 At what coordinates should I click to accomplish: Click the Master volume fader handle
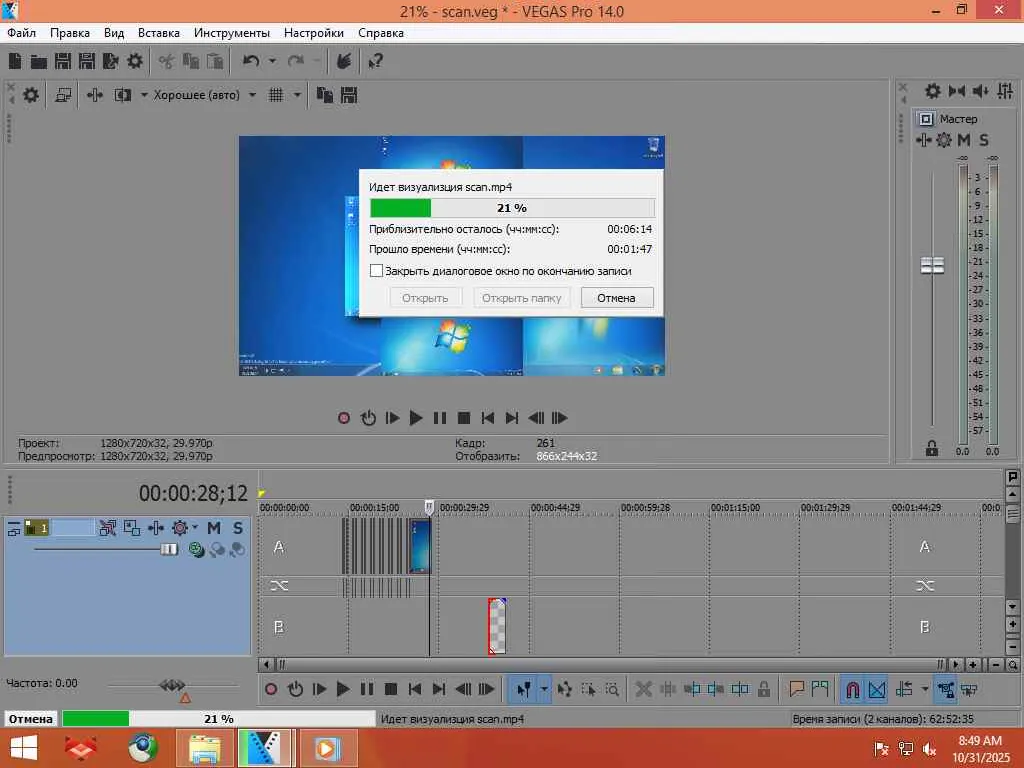[x=932, y=265]
